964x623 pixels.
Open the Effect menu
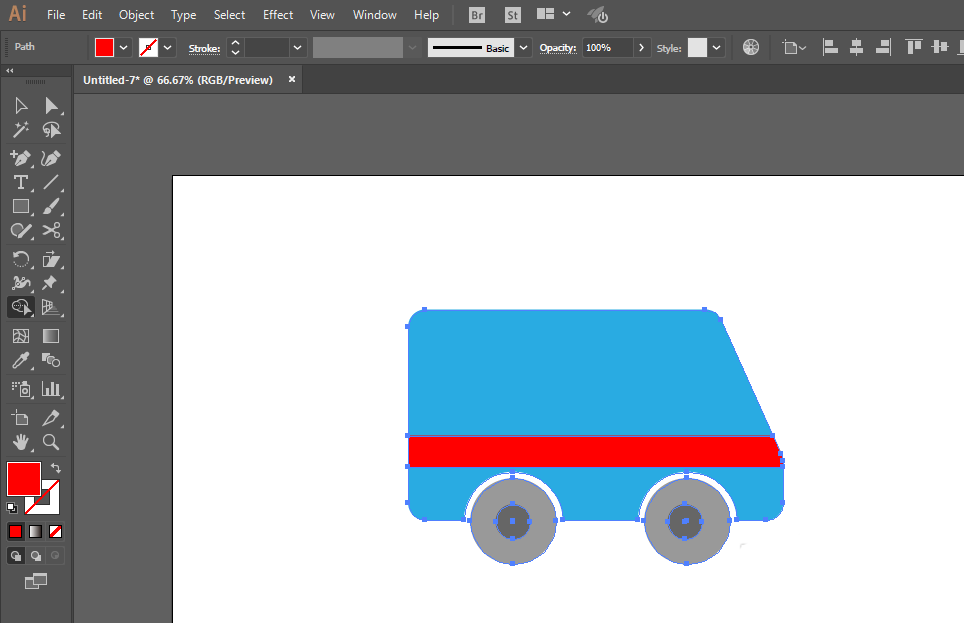[278, 15]
